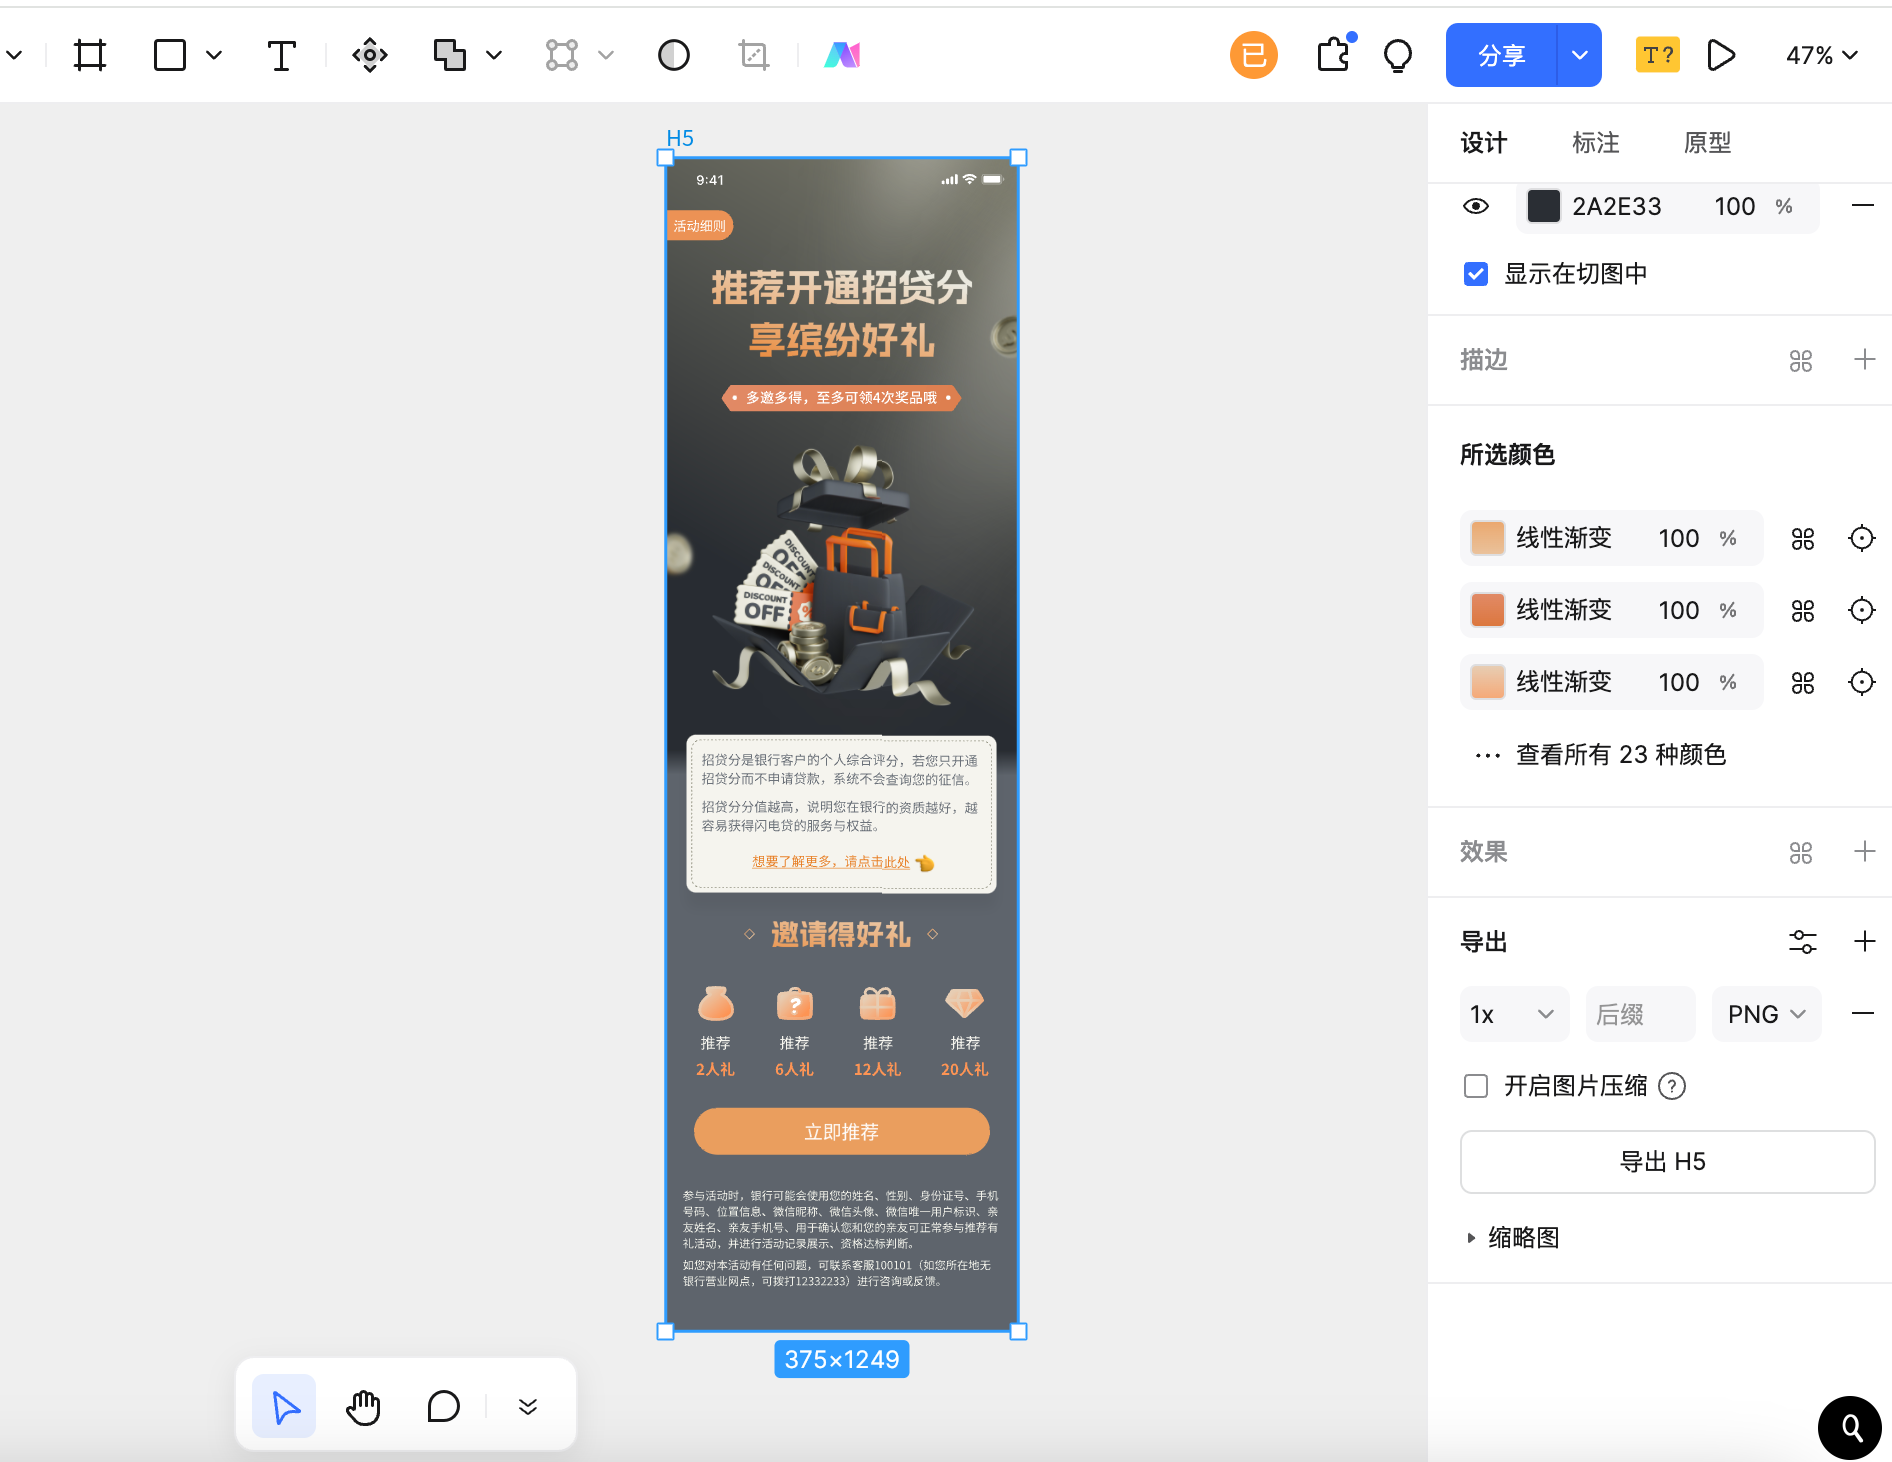This screenshot has height=1462, width=1892.
Task: Open the plugins puzzle icon
Action: 1334,55
